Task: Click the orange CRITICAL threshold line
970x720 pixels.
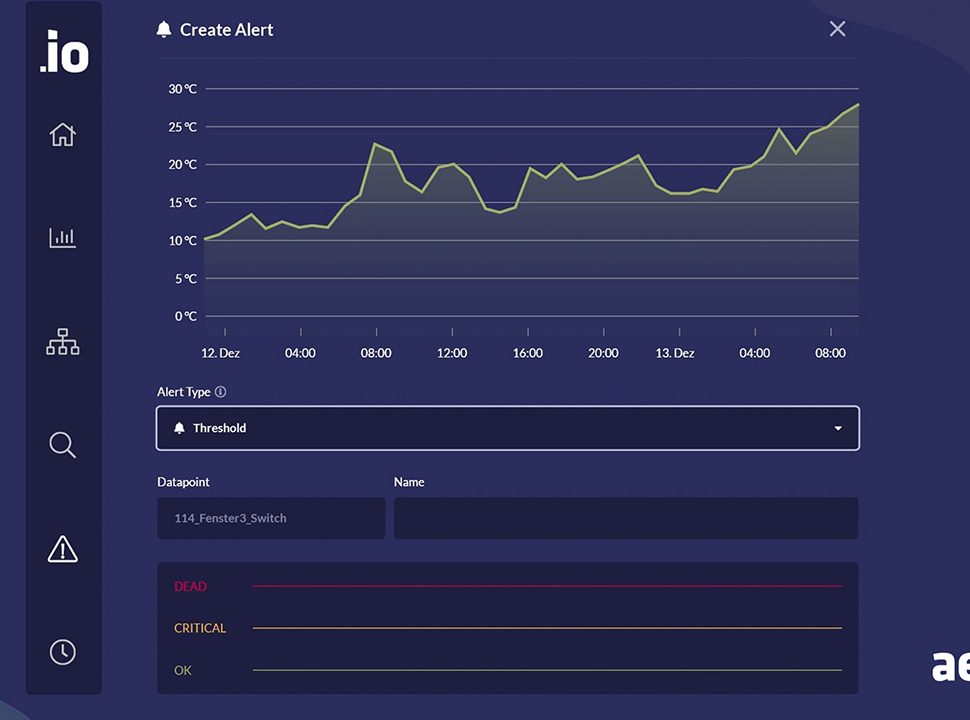Action: [547, 628]
